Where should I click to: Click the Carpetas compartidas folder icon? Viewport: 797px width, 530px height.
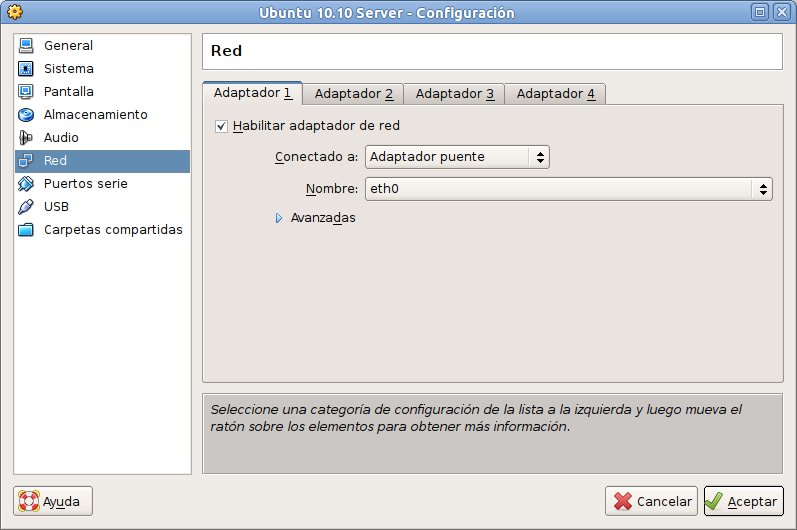[x=26, y=230]
